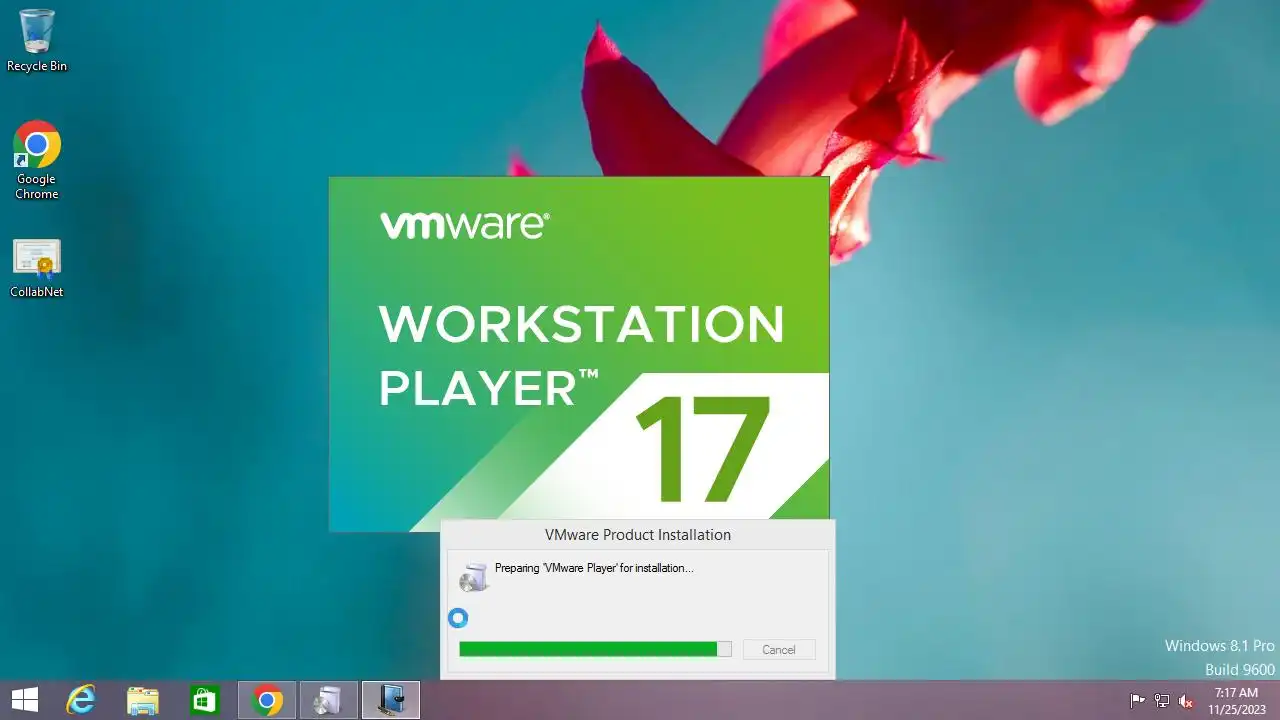Click the green installation progress bar
The image size is (1280, 720).
point(595,649)
